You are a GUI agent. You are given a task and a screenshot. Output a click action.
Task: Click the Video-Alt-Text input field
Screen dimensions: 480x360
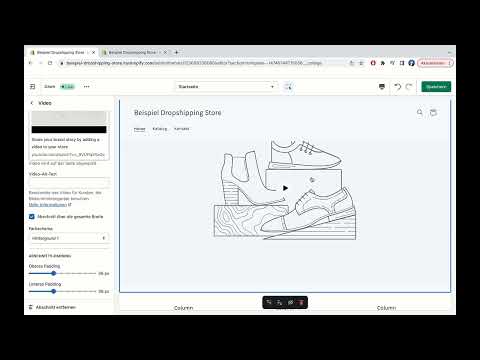(x=69, y=183)
